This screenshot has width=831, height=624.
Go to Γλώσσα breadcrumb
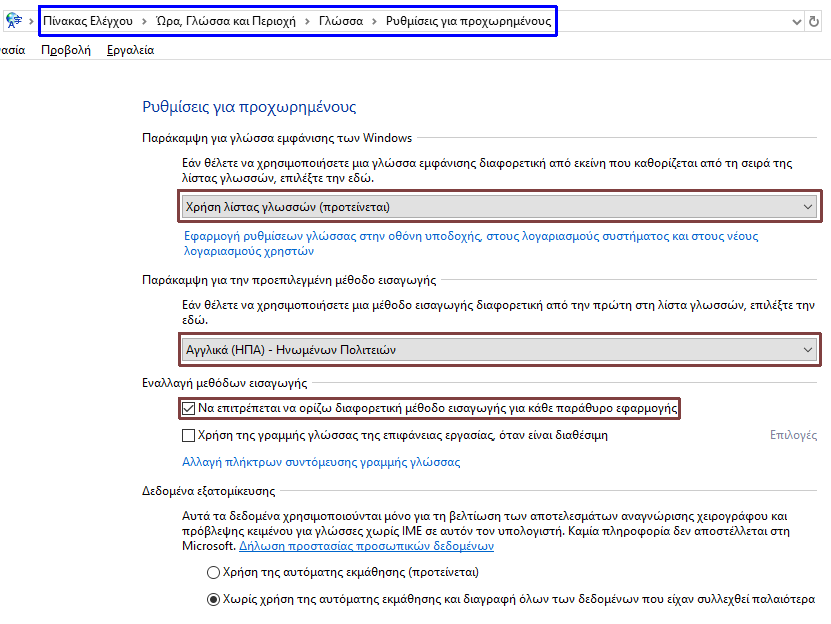point(341,21)
